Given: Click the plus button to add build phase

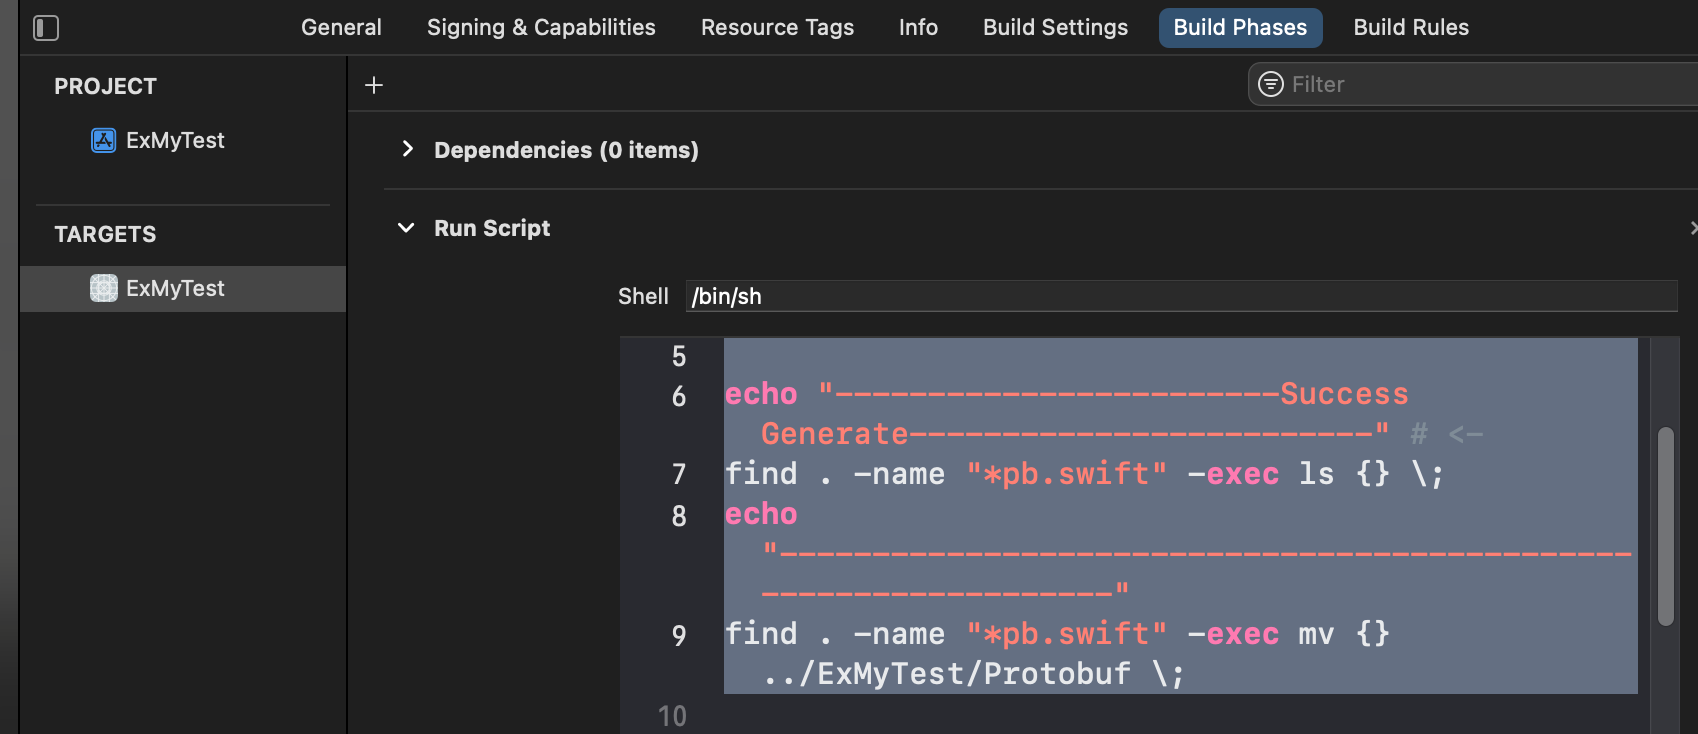Looking at the screenshot, I should click(374, 85).
